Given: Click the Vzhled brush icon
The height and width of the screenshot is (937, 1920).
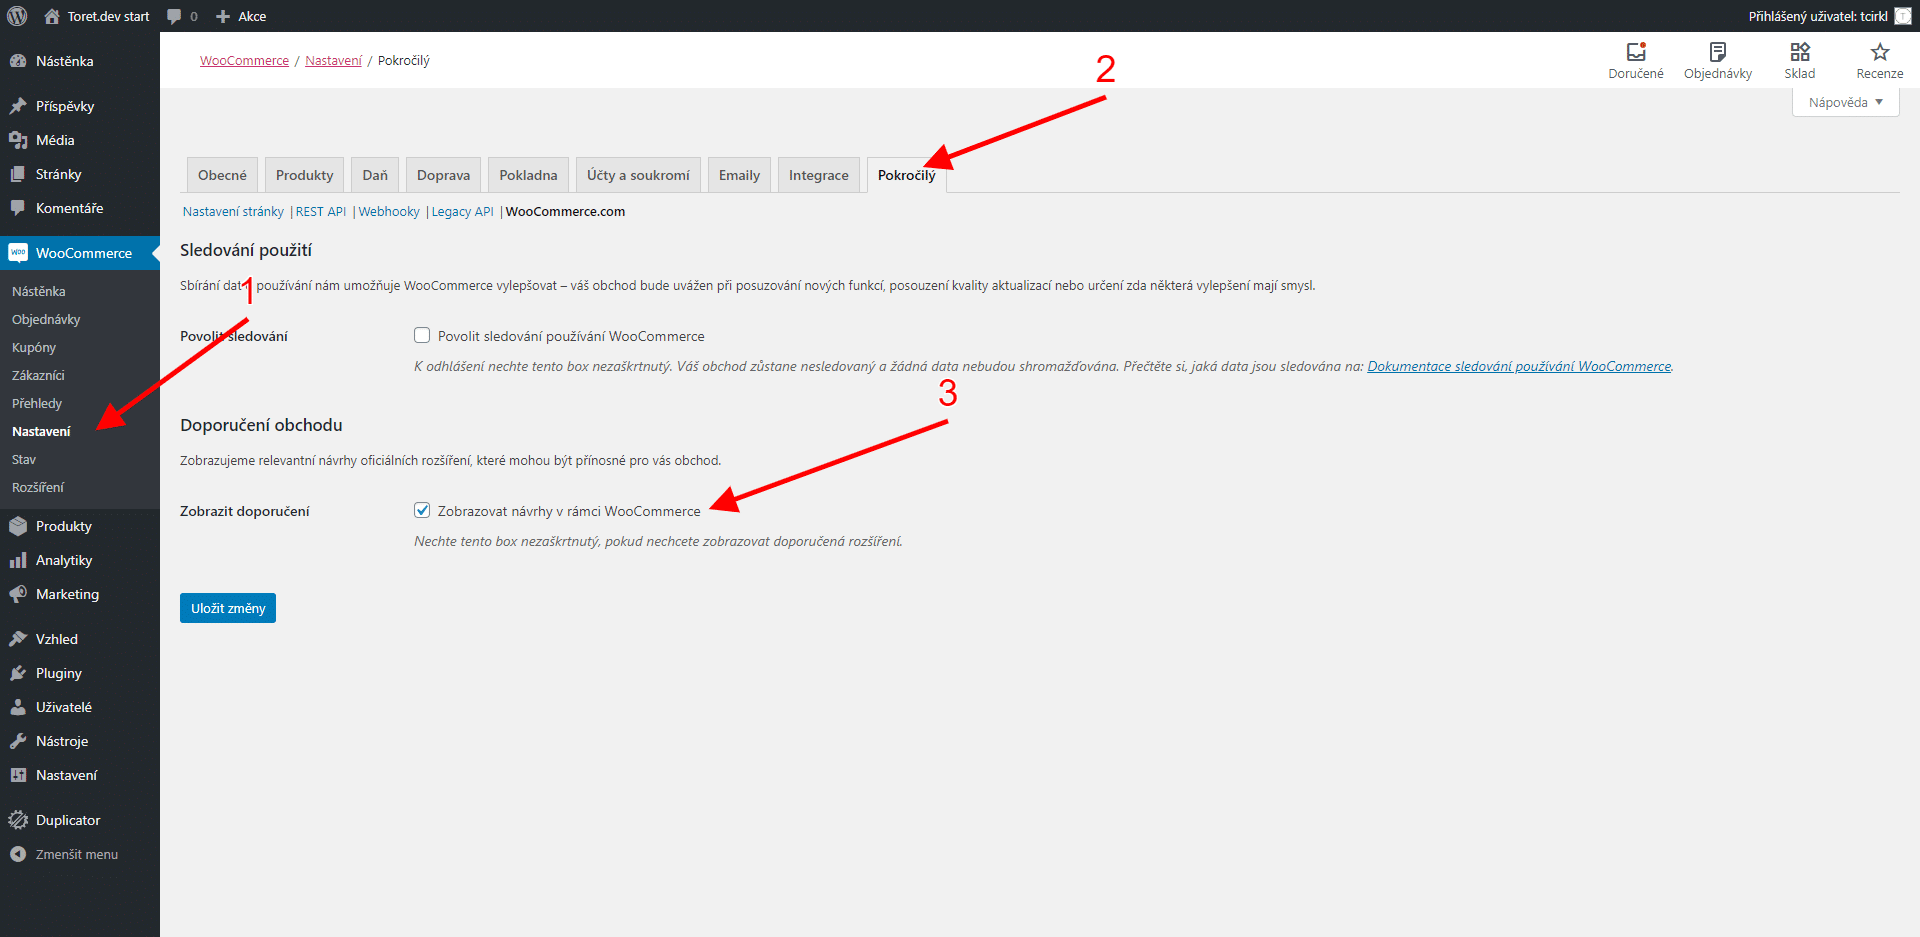Looking at the screenshot, I should pyautogui.click(x=18, y=639).
